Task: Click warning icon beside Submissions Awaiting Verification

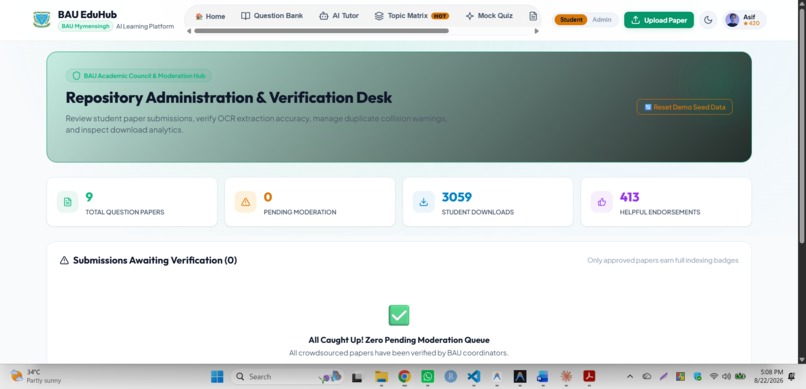Action: coord(64,261)
